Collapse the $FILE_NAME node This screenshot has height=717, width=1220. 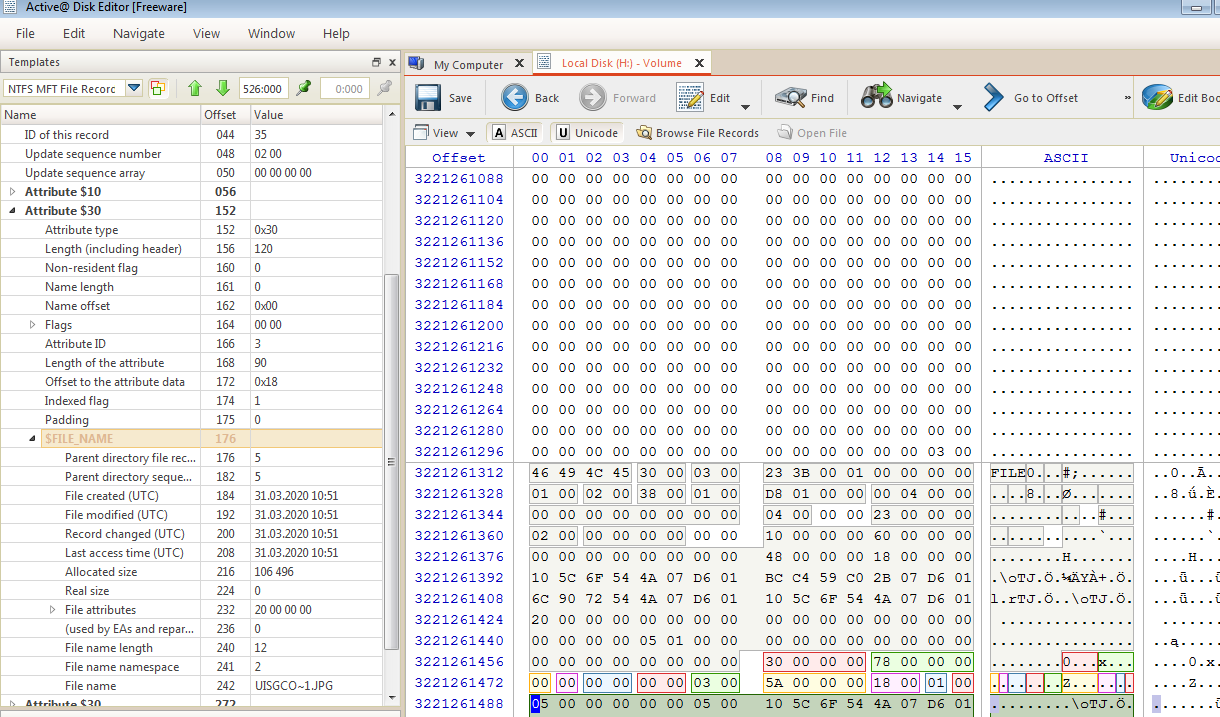pos(32,438)
